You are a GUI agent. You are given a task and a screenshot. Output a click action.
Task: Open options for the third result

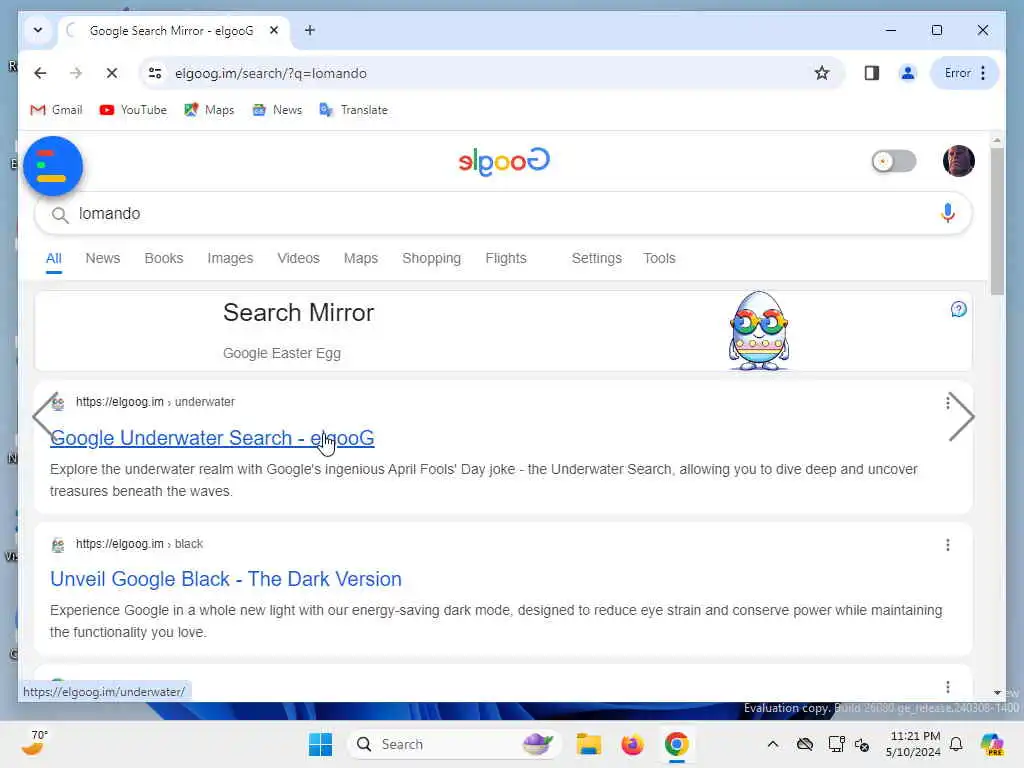pos(948,686)
